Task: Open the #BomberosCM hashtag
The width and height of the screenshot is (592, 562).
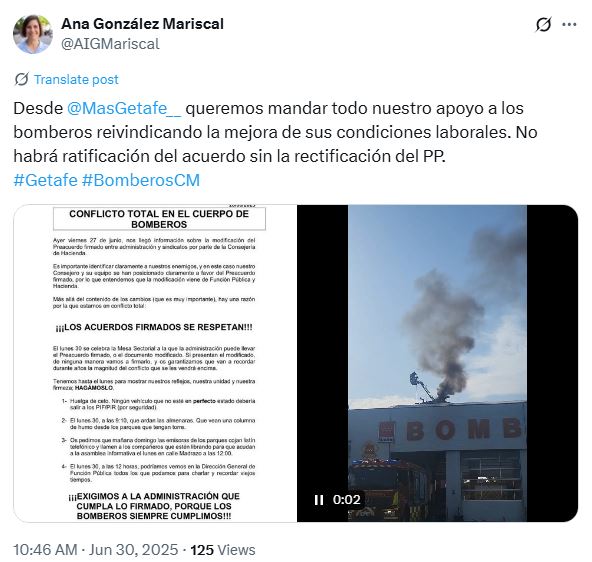Action: [141, 180]
